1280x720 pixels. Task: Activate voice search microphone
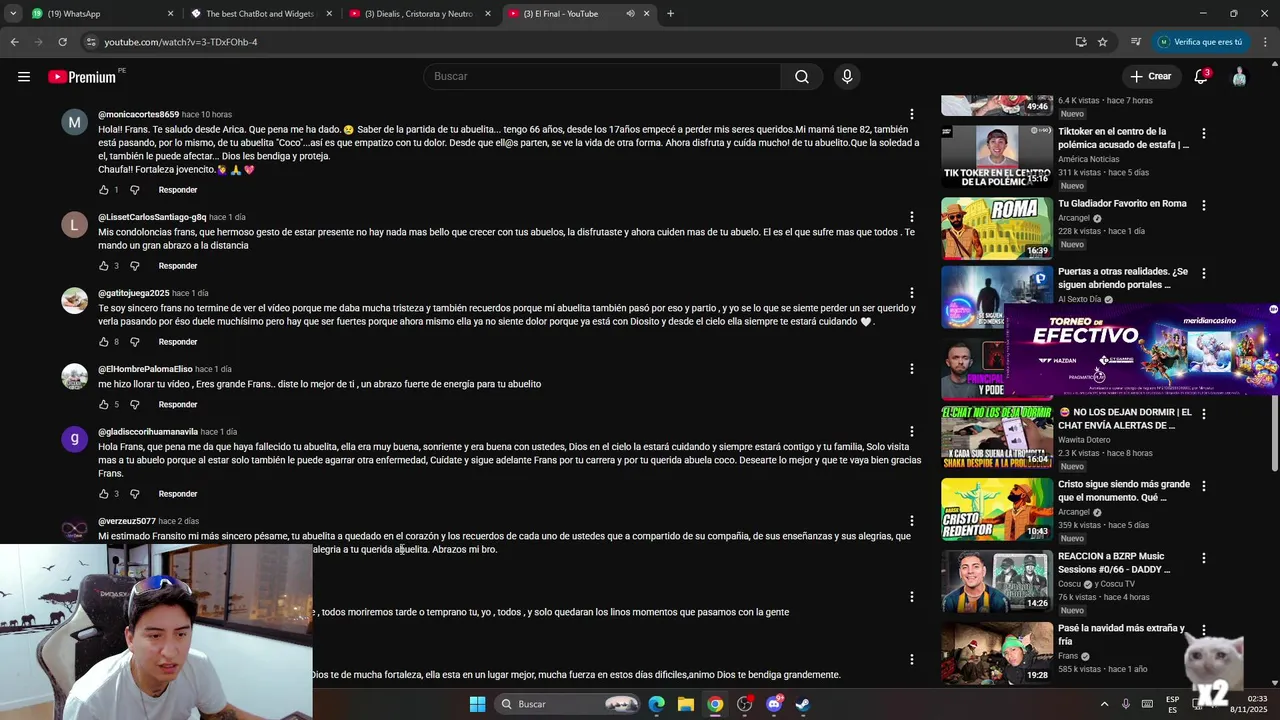(x=847, y=76)
